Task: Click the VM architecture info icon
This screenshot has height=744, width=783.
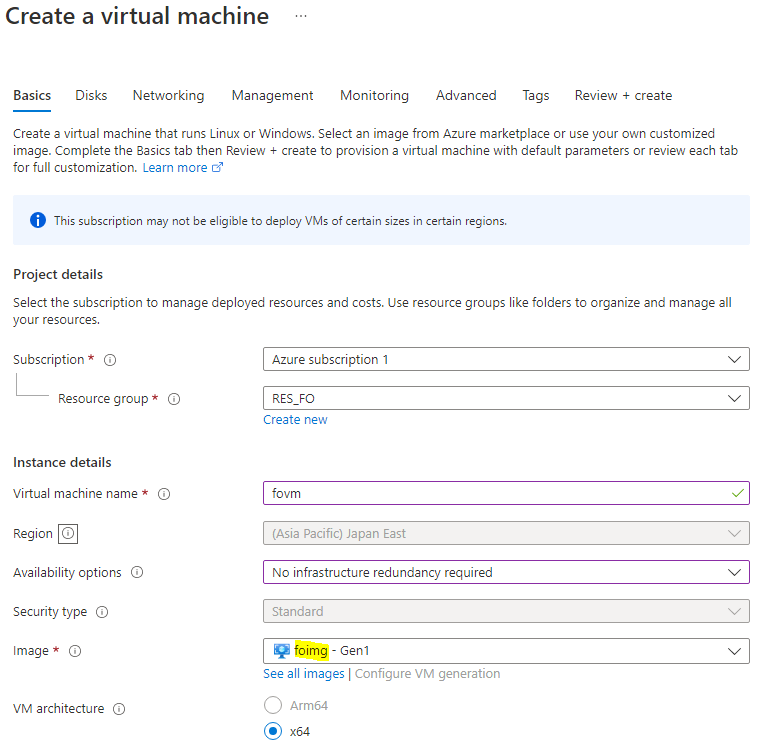Action: [119, 709]
